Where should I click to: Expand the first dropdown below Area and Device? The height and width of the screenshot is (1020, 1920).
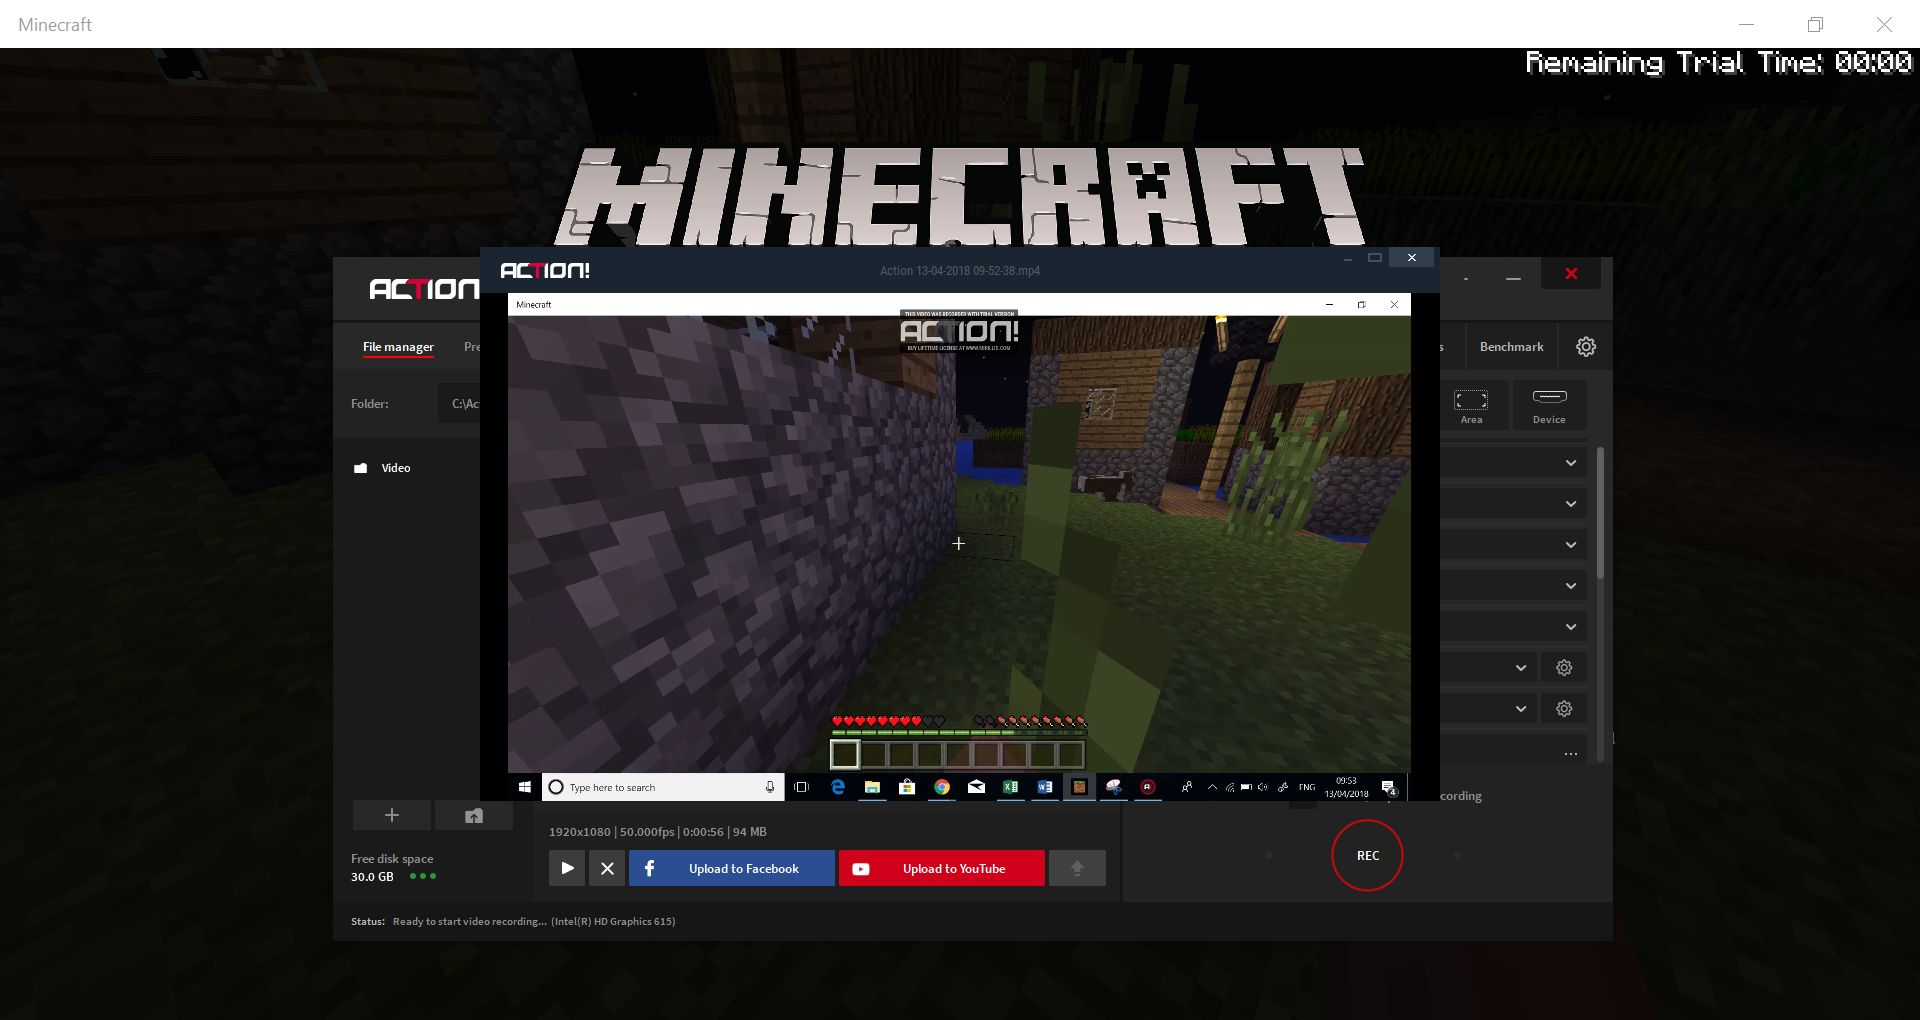pos(1570,463)
